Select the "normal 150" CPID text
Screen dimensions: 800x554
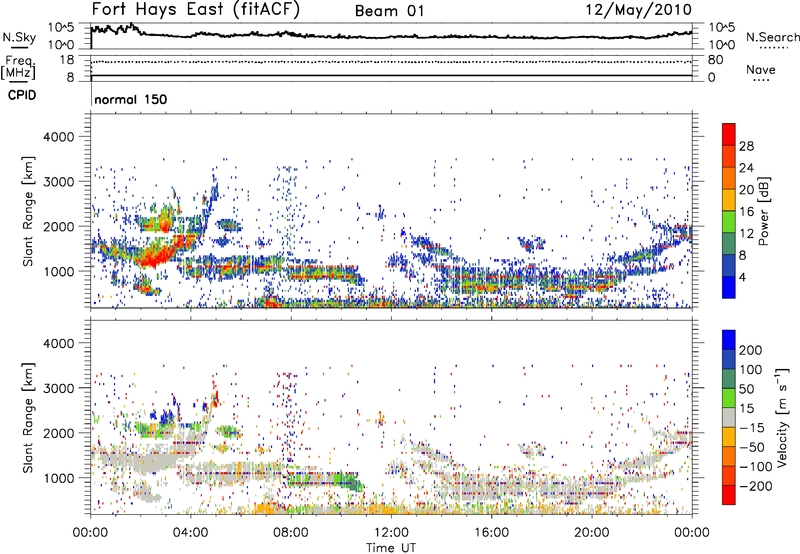tap(131, 99)
